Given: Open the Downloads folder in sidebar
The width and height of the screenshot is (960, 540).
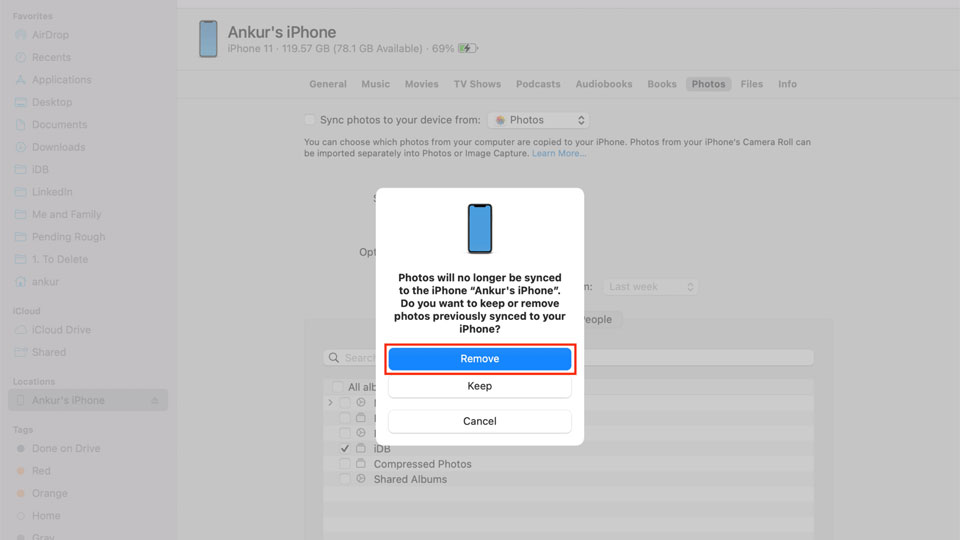Looking at the screenshot, I should tap(58, 147).
